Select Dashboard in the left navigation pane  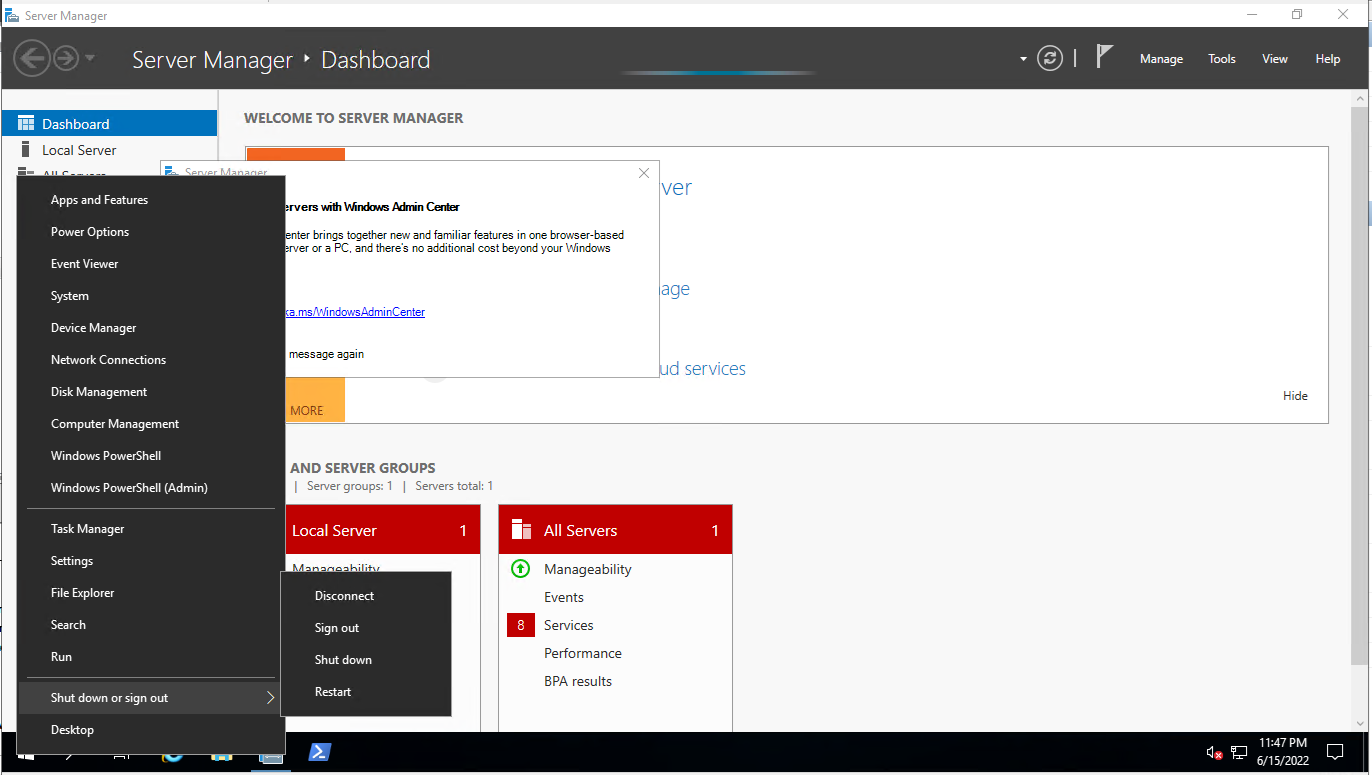[x=109, y=124]
